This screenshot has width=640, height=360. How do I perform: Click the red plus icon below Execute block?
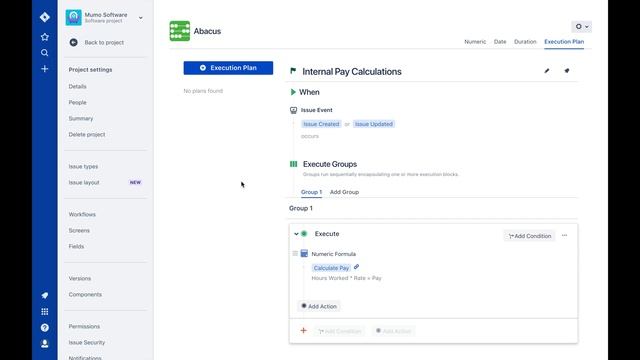[x=303, y=331]
